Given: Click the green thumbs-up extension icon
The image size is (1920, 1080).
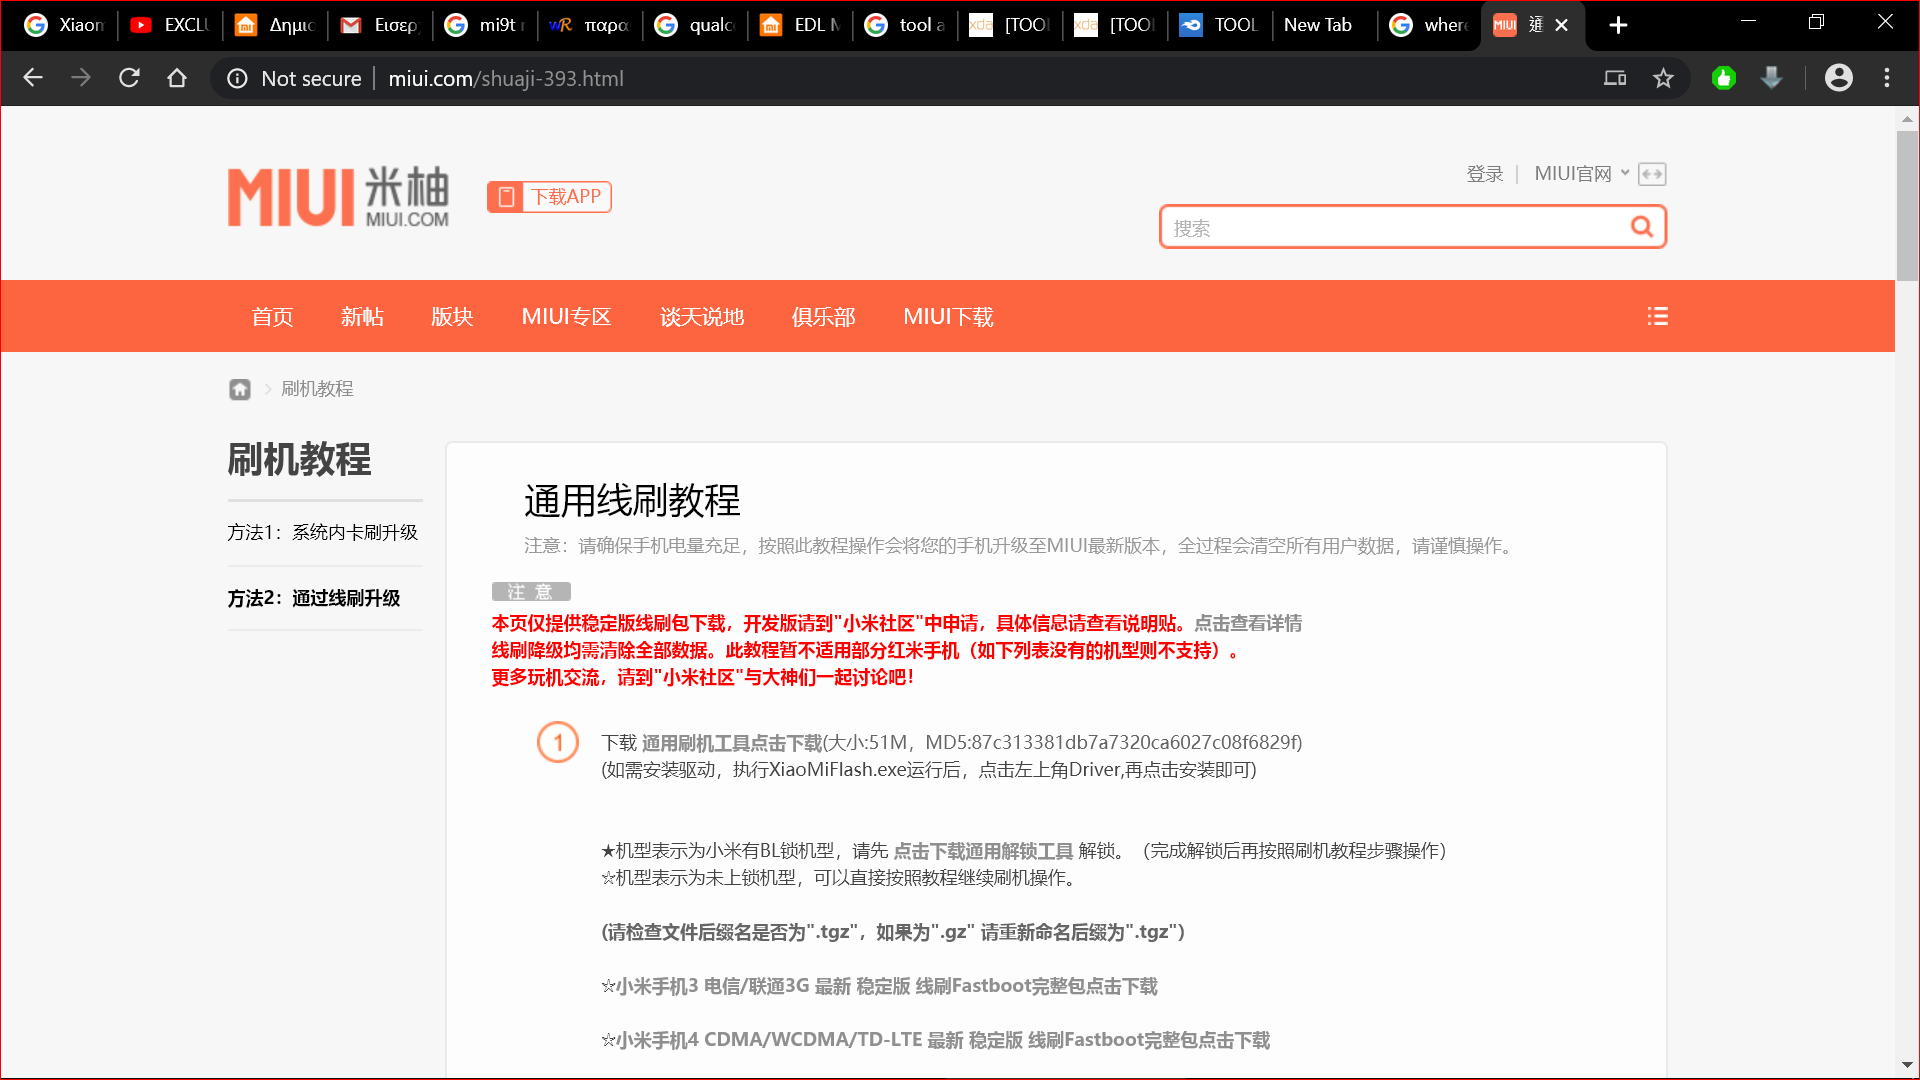Looking at the screenshot, I should pyautogui.click(x=1723, y=78).
